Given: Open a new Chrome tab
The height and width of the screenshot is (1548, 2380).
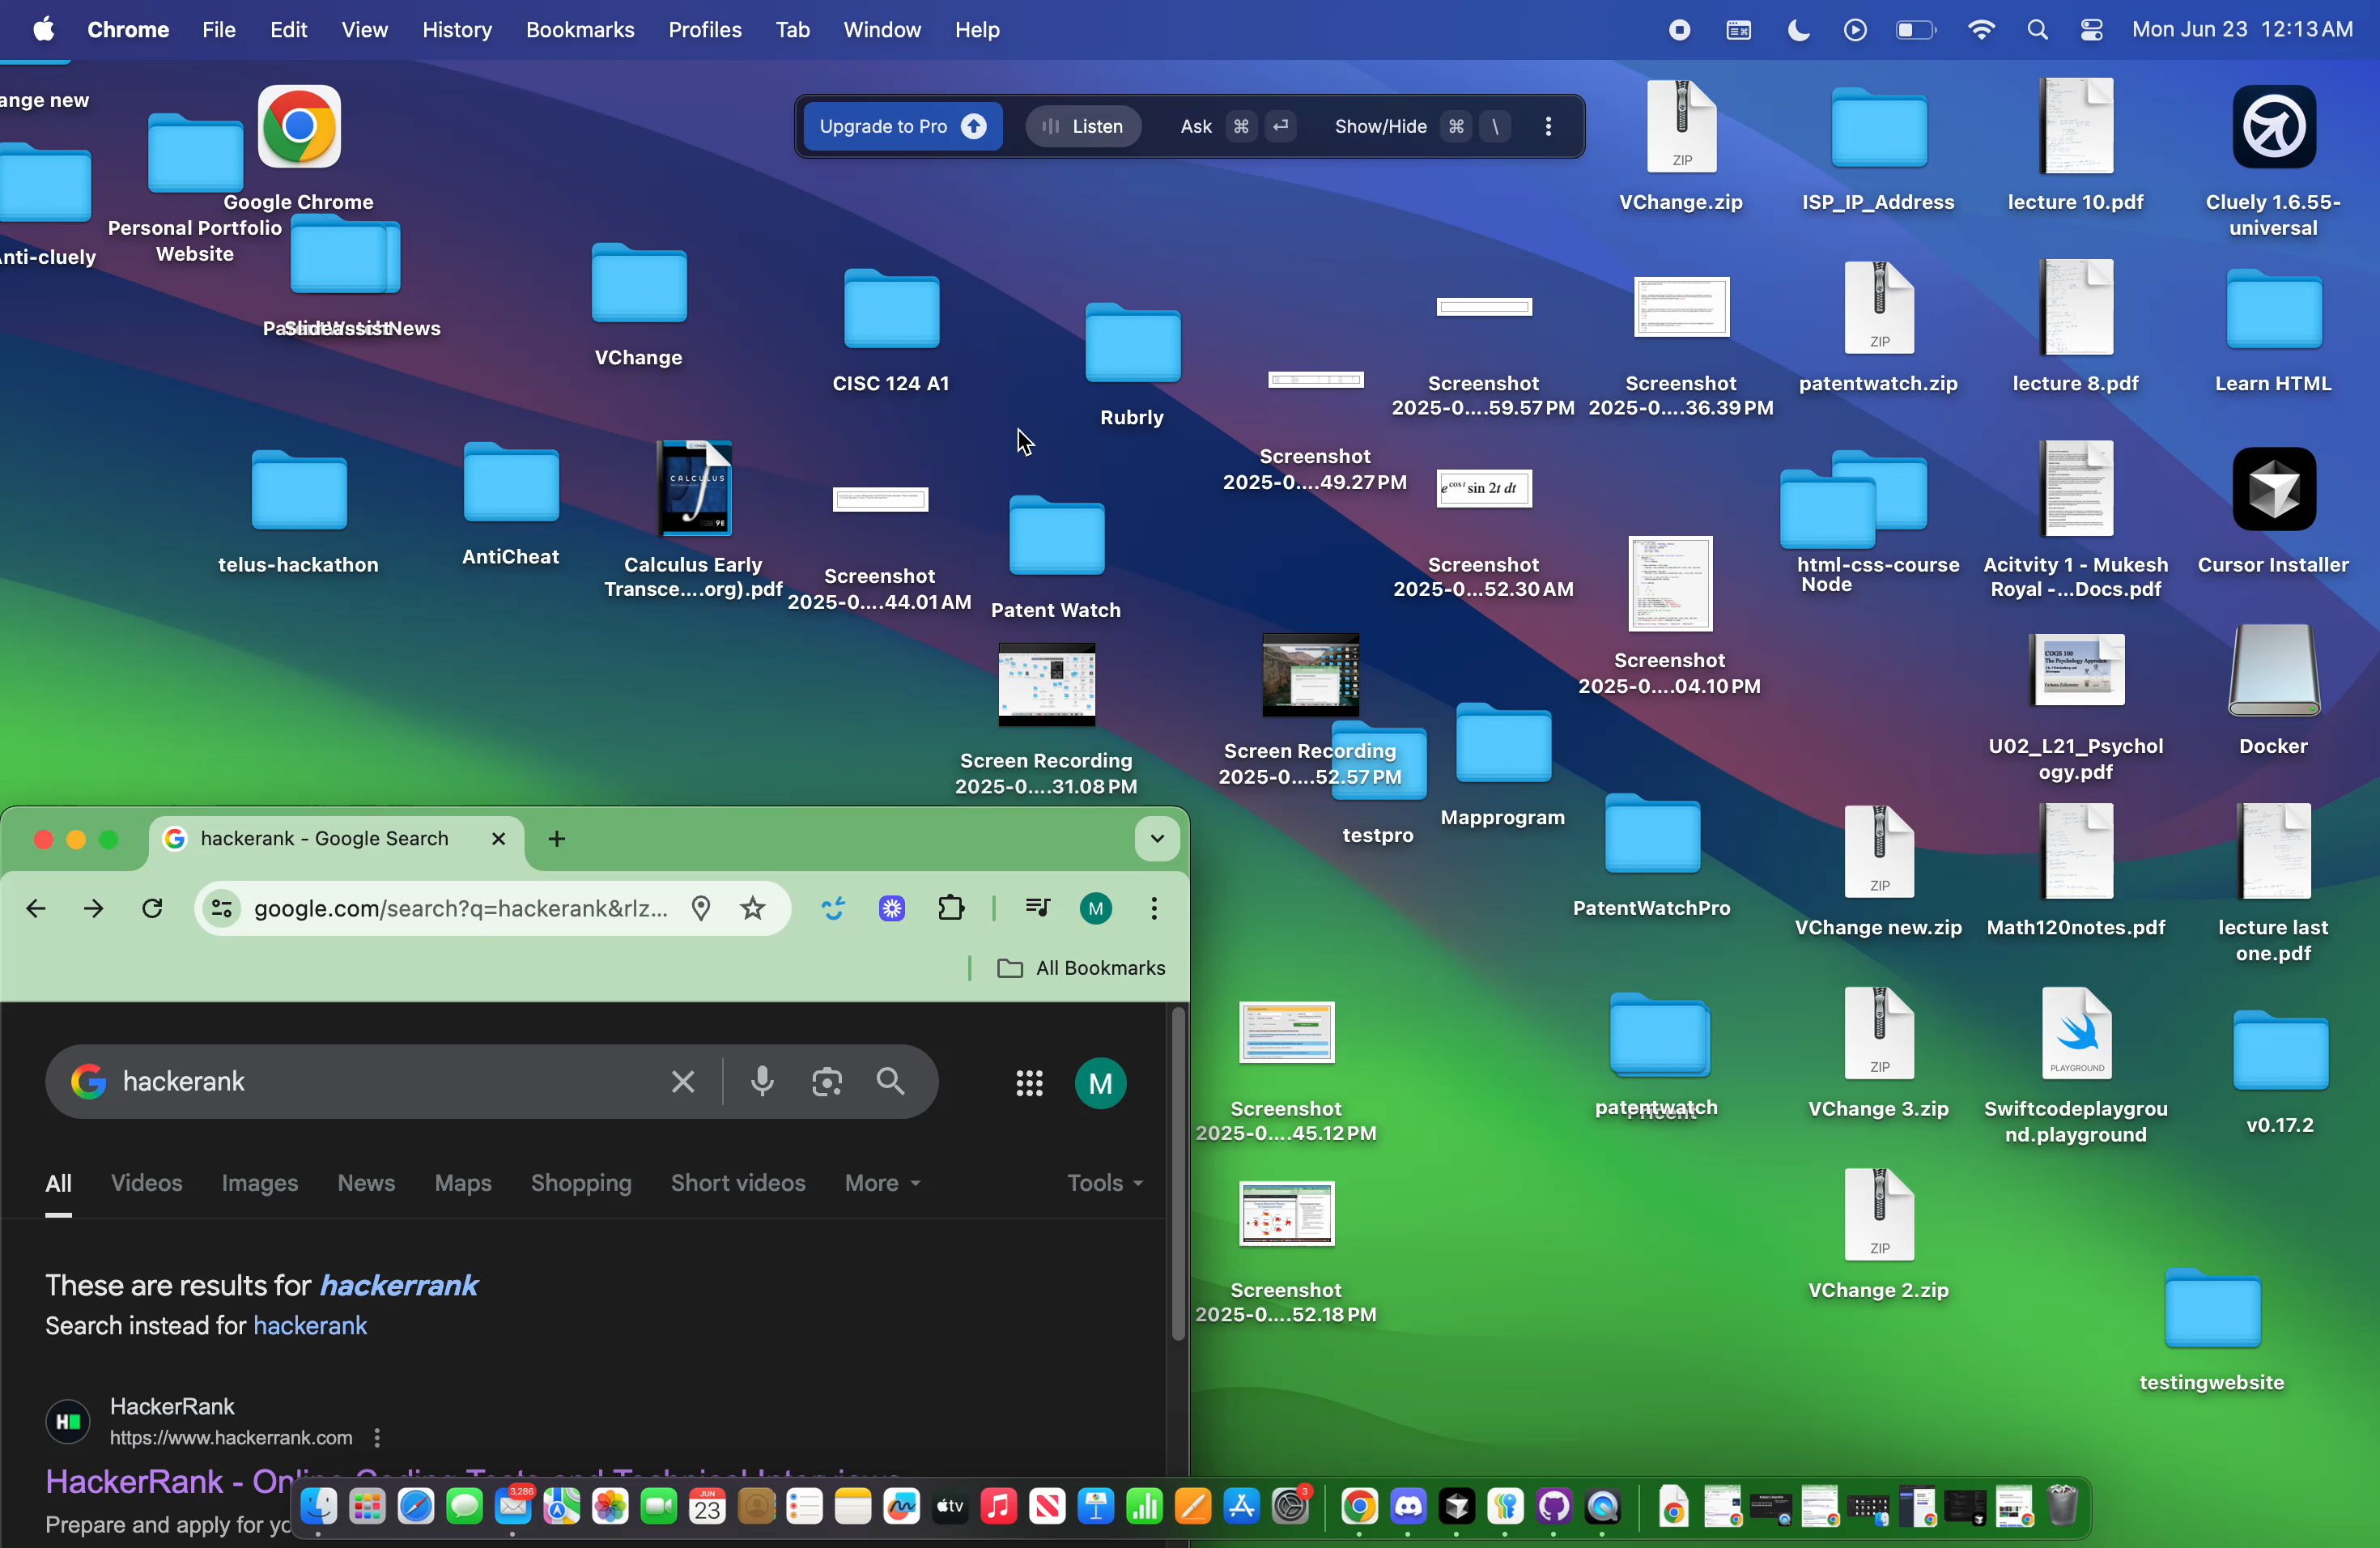Looking at the screenshot, I should click(557, 838).
